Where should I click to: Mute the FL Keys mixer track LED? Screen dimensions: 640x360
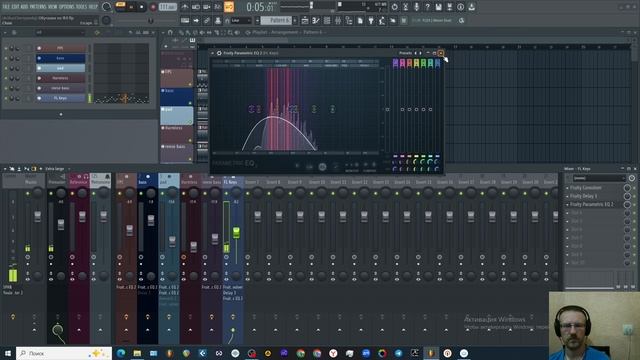pyautogui.click(x=226, y=193)
